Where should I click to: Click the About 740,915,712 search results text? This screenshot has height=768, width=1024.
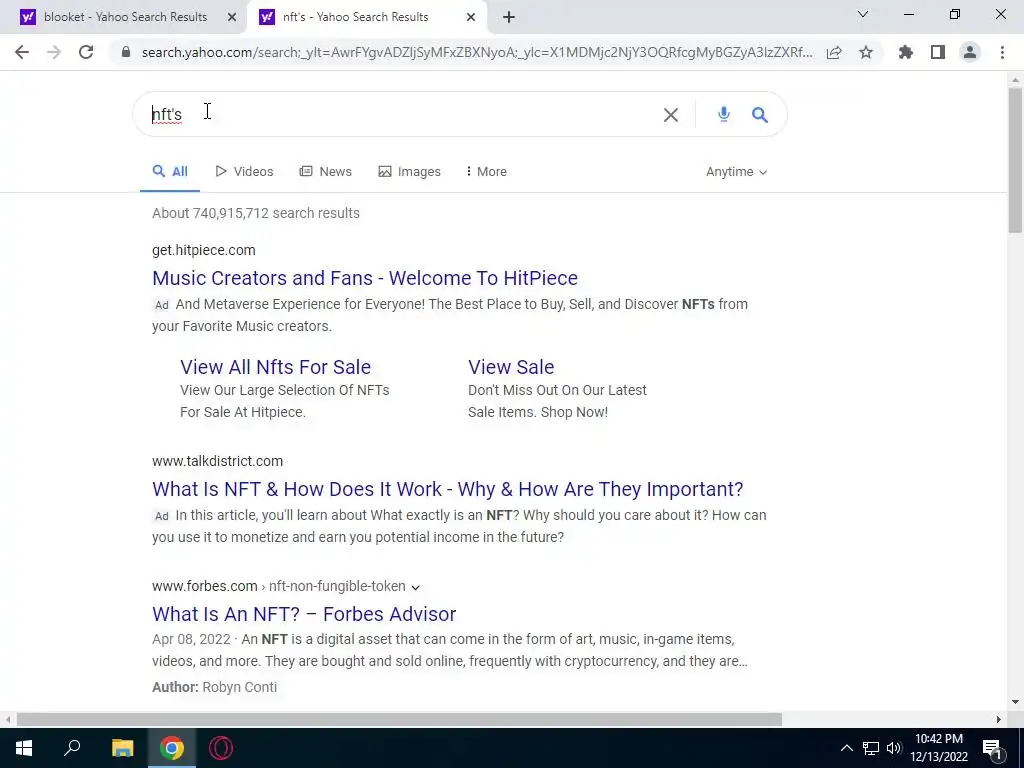pyautogui.click(x=256, y=214)
